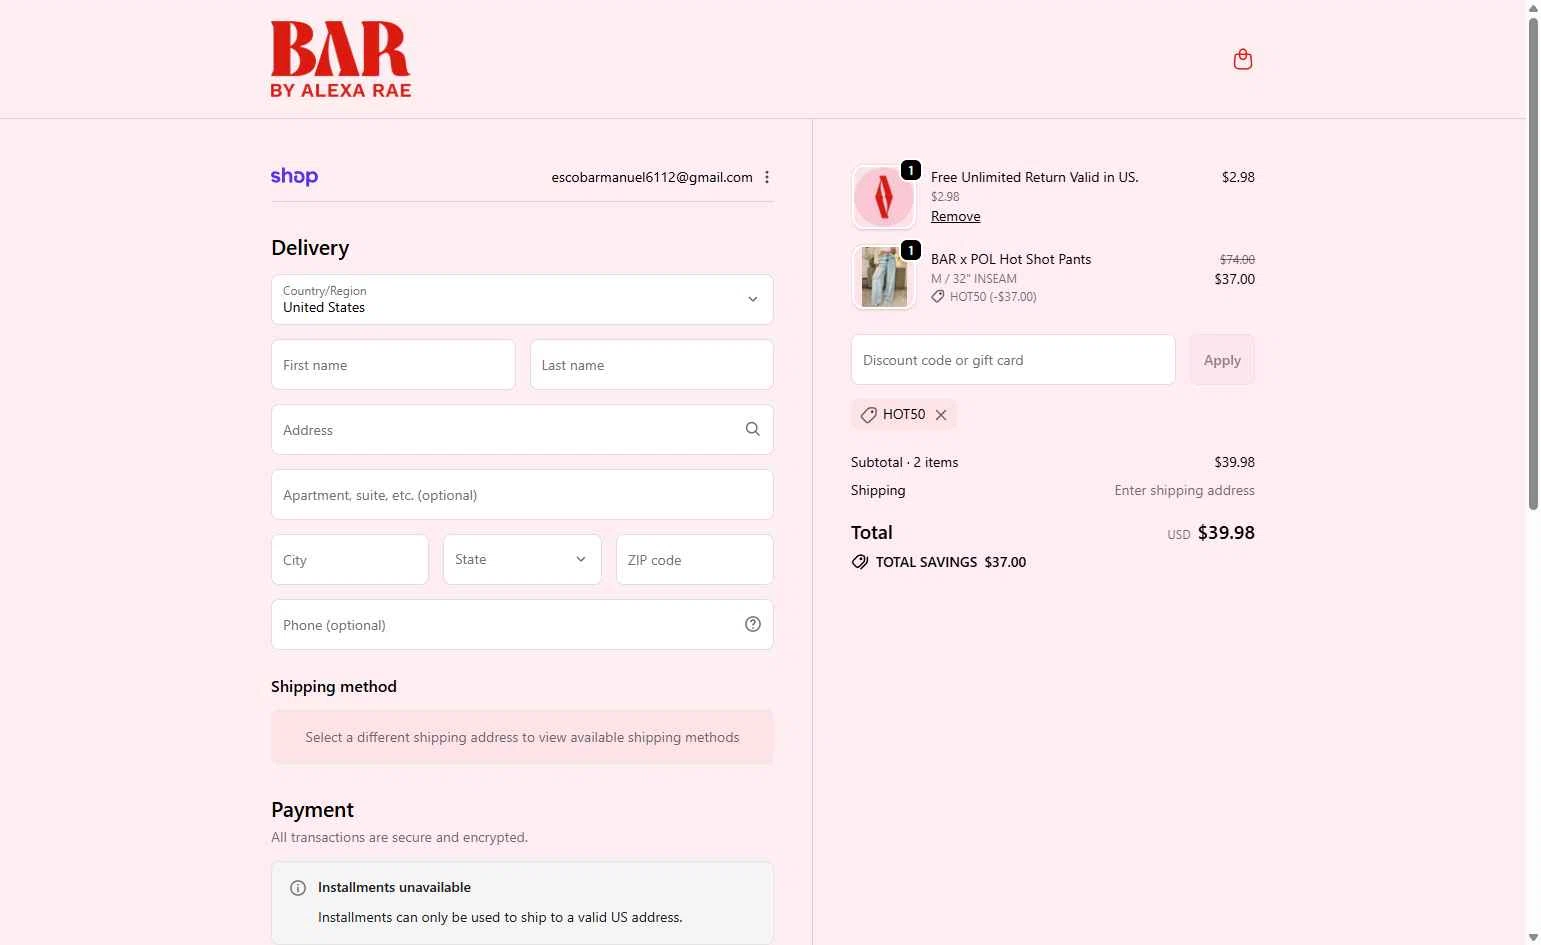Click the Total amount $39.98
1541x945 pixels.
click(x=1226, y=533)
